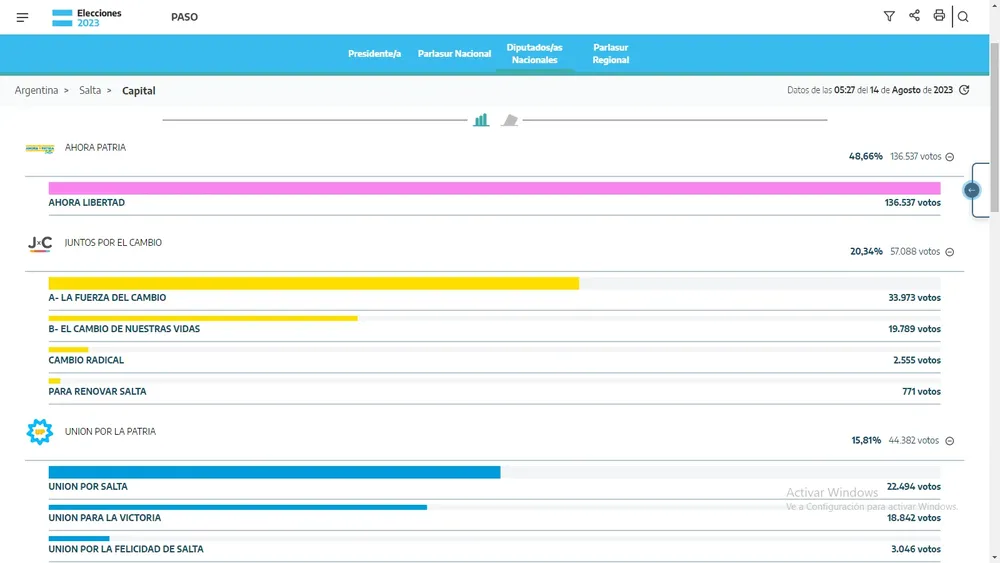Open the side panel arrow button
Viewport: 1000px width, 563px height.
pyautogui.click(x=971, y=190)
